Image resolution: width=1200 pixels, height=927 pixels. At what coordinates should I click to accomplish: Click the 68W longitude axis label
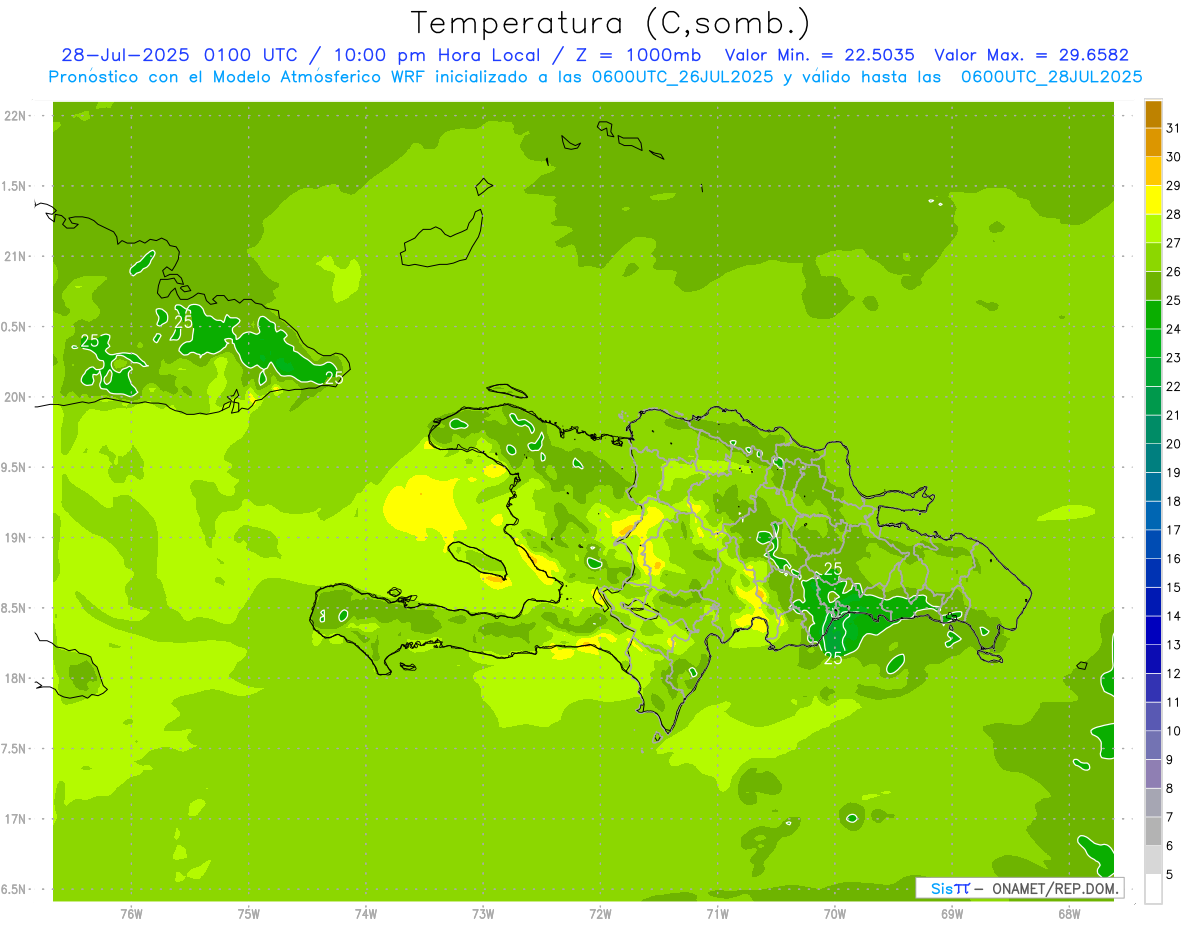coord(1069,914)
